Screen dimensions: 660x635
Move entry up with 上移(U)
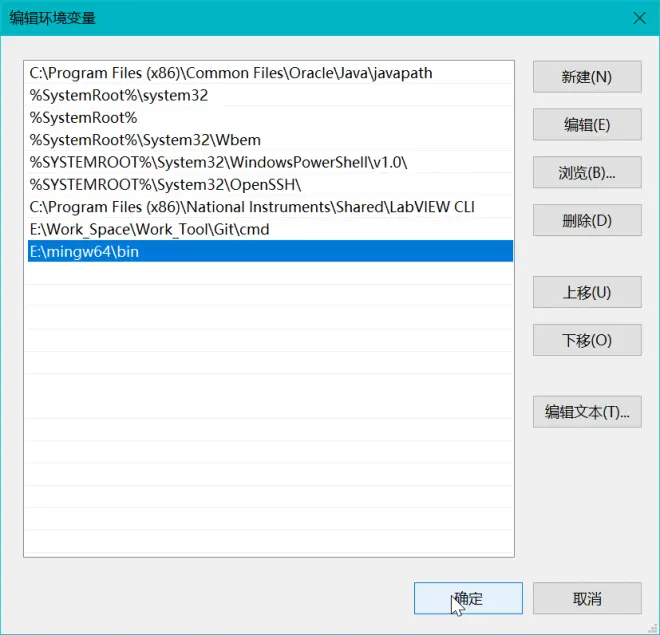587,292
